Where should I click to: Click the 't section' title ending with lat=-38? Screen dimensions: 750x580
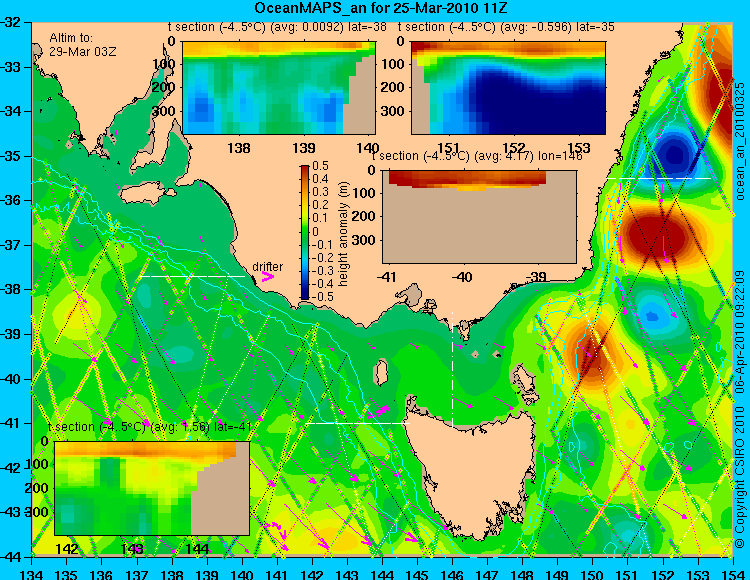277,27
